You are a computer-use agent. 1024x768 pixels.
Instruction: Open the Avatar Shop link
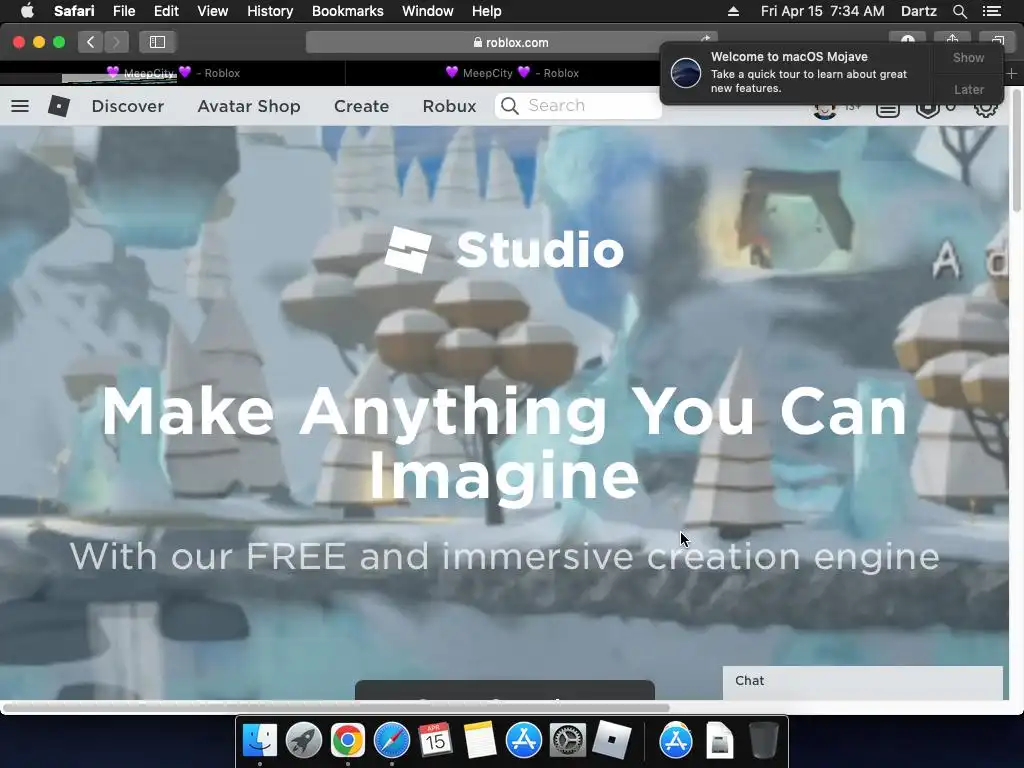pyautogui.click(x=249, y=106)
